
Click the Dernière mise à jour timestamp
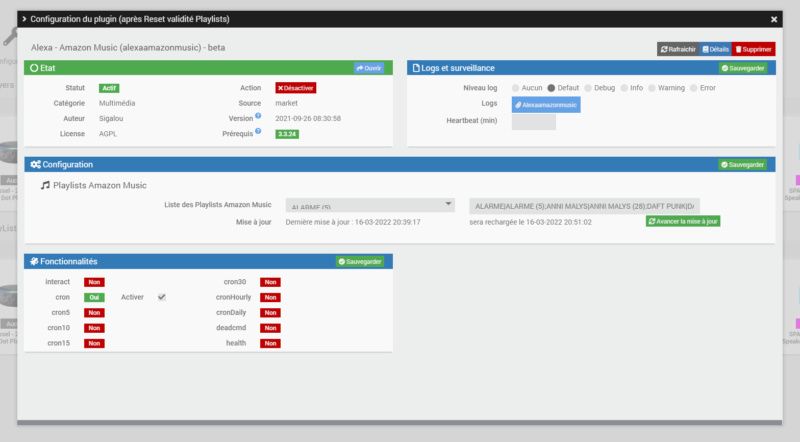click(x=353, y=222)
